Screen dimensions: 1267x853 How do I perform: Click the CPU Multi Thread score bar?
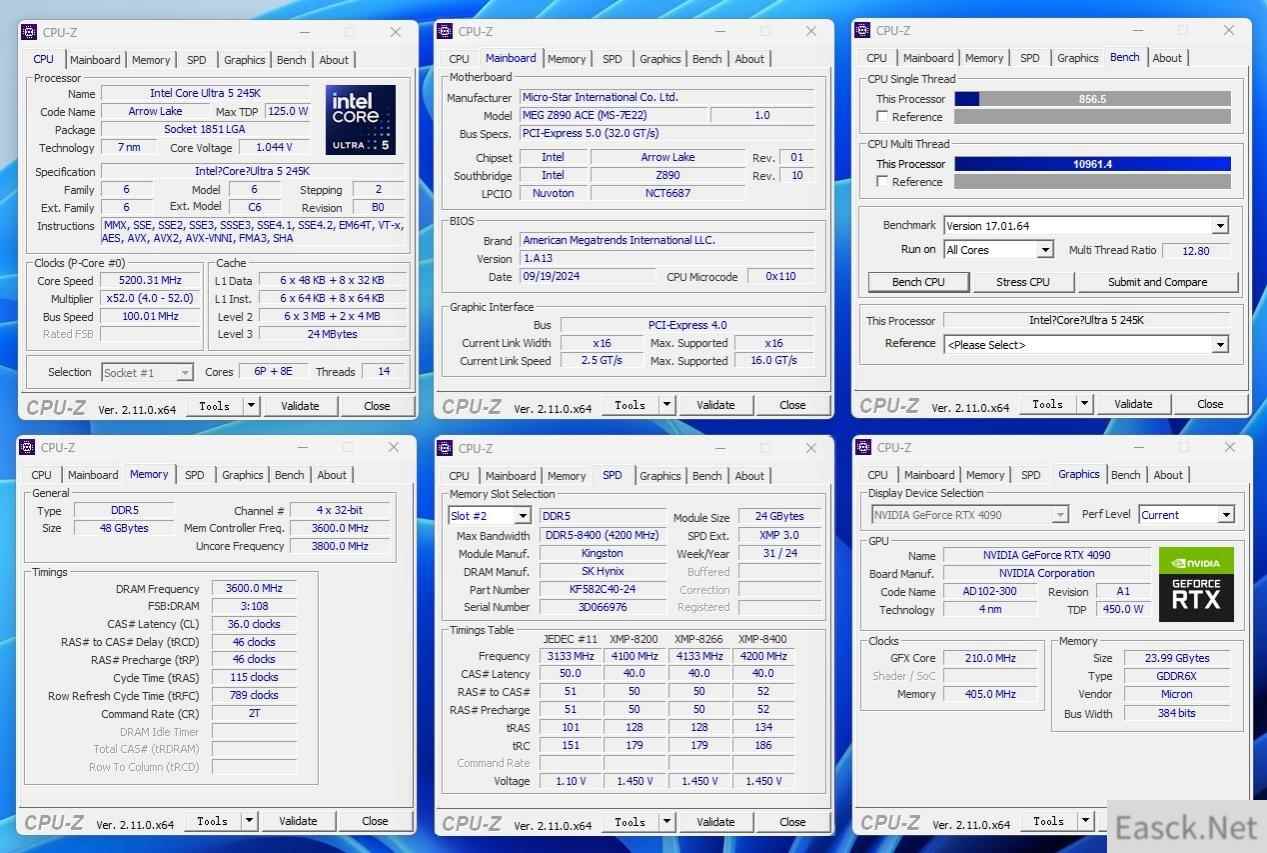(x=1092, y=164)
